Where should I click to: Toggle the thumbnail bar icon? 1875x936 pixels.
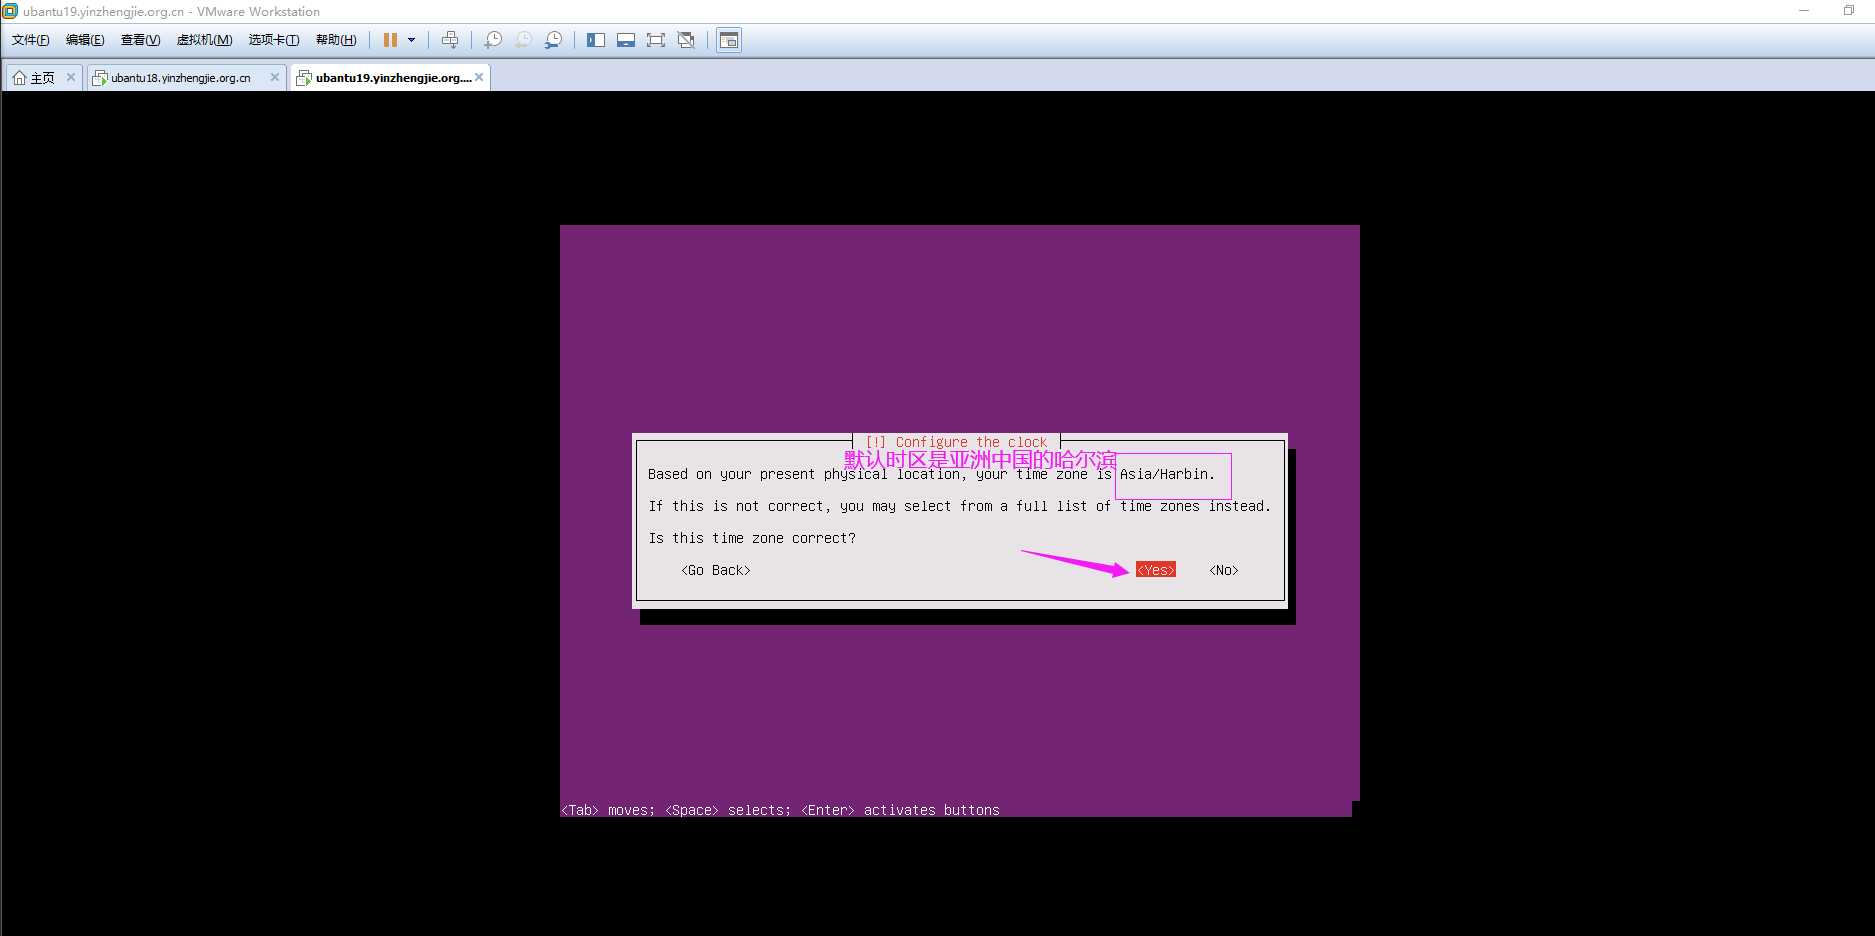point(626,40)
